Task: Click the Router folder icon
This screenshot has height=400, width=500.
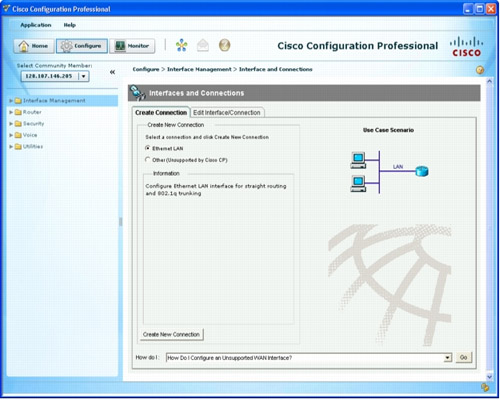Action: pos(18,112)
